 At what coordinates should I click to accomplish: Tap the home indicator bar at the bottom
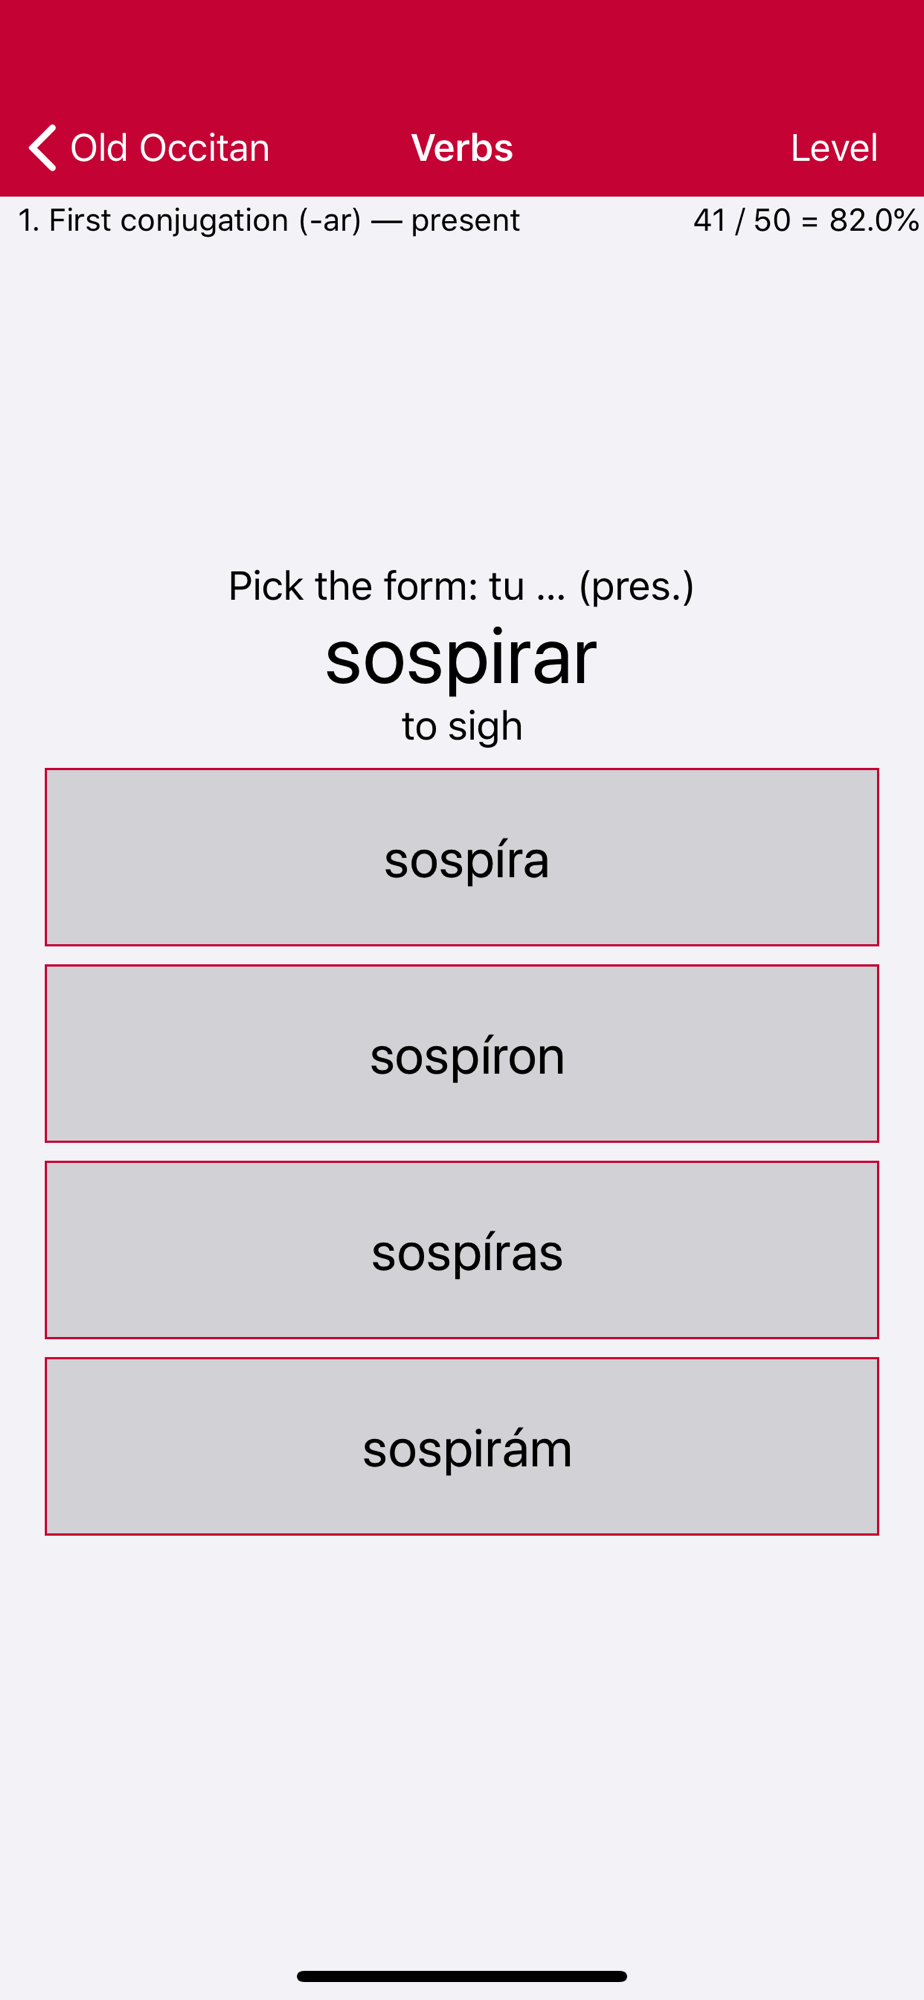[x=462, y=1976]
